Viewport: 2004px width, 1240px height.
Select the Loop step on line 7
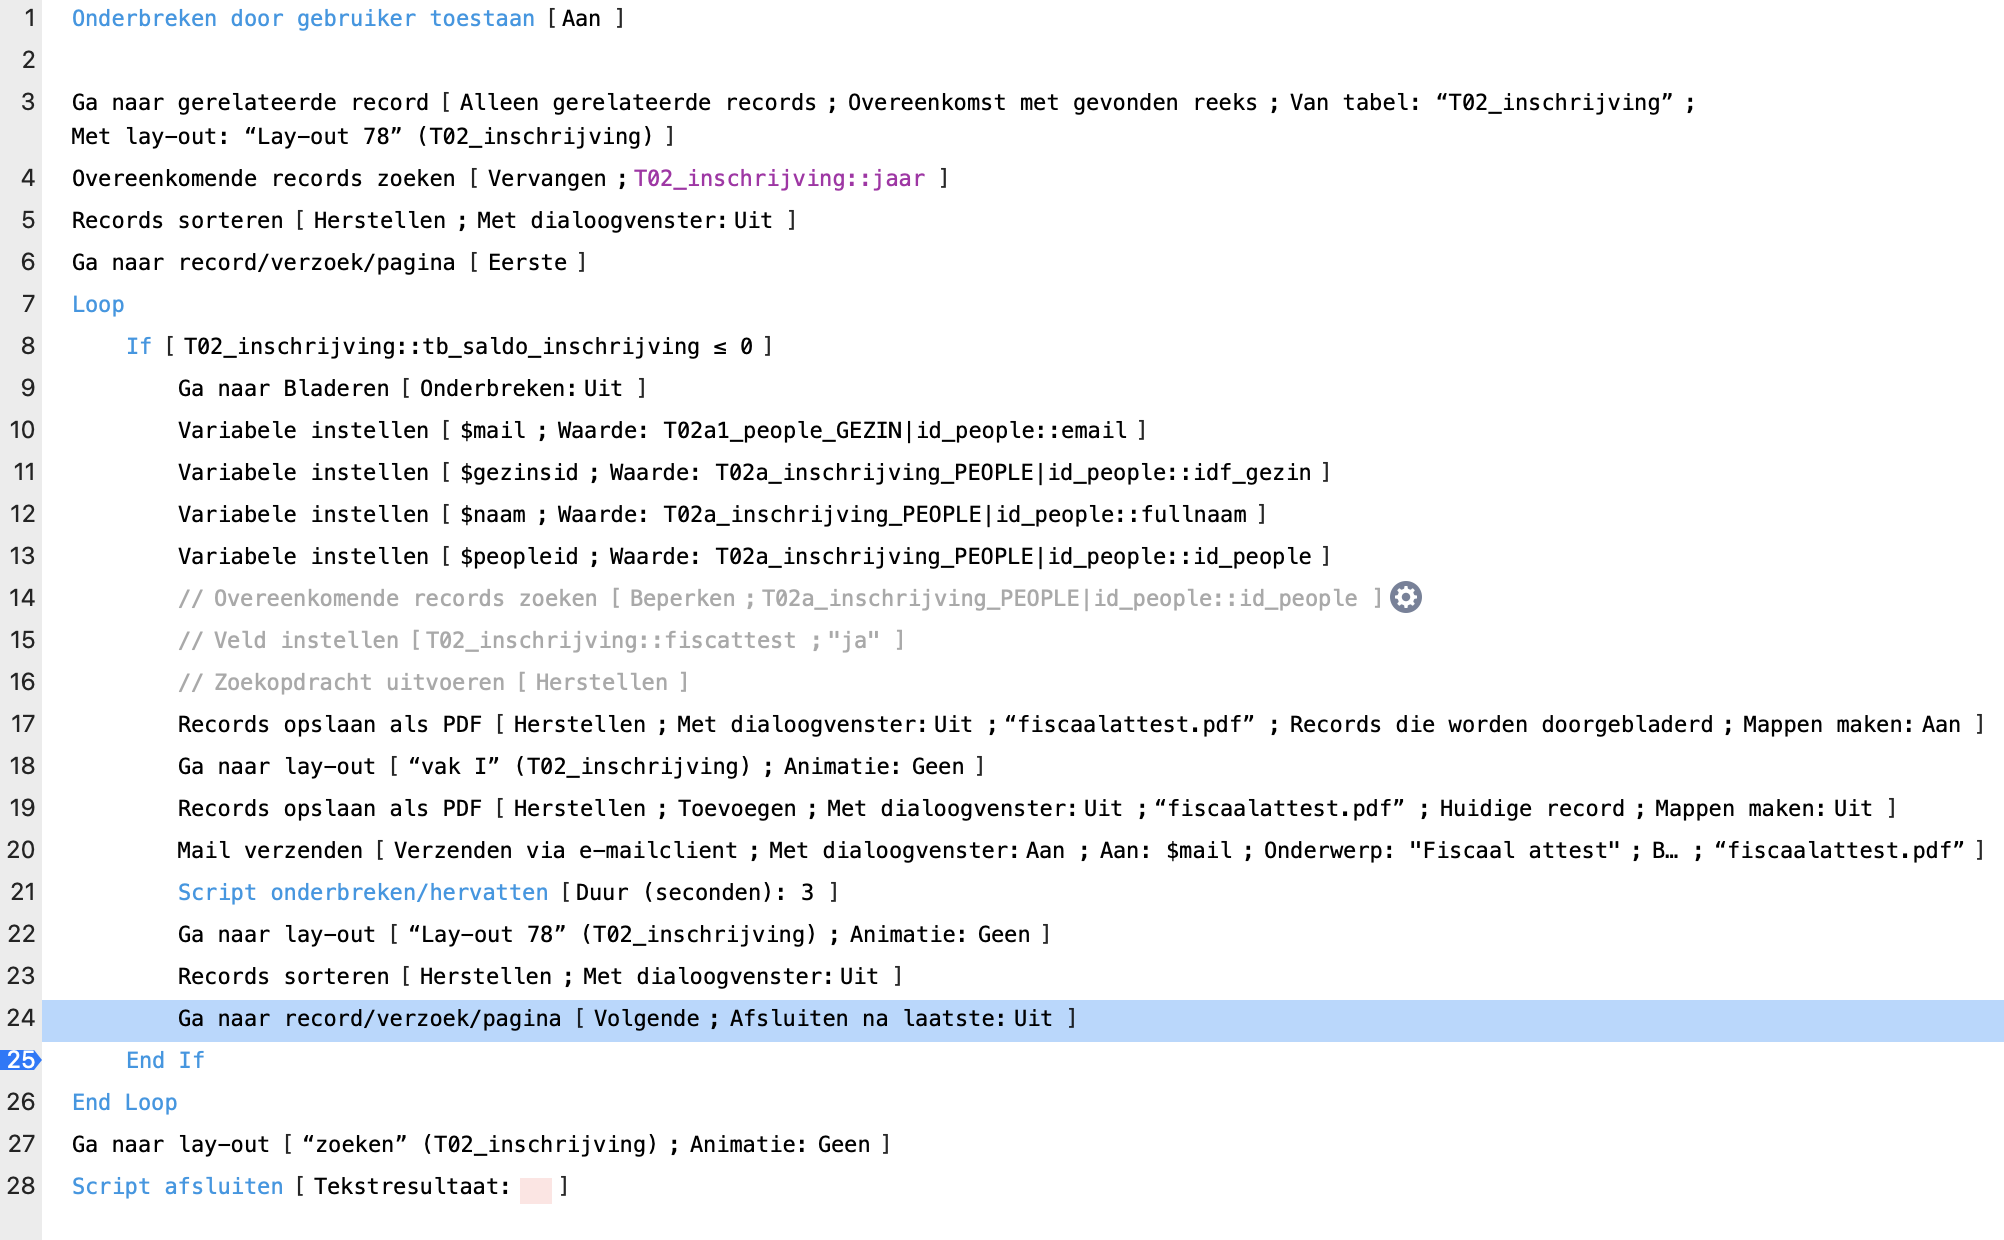point(98,304)
